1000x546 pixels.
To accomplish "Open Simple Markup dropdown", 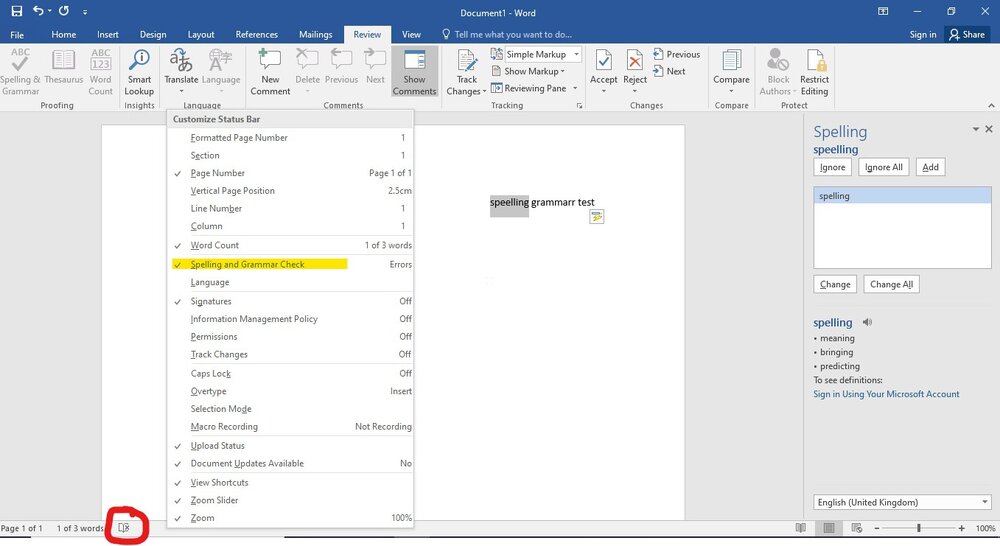I will pos(576,54).
